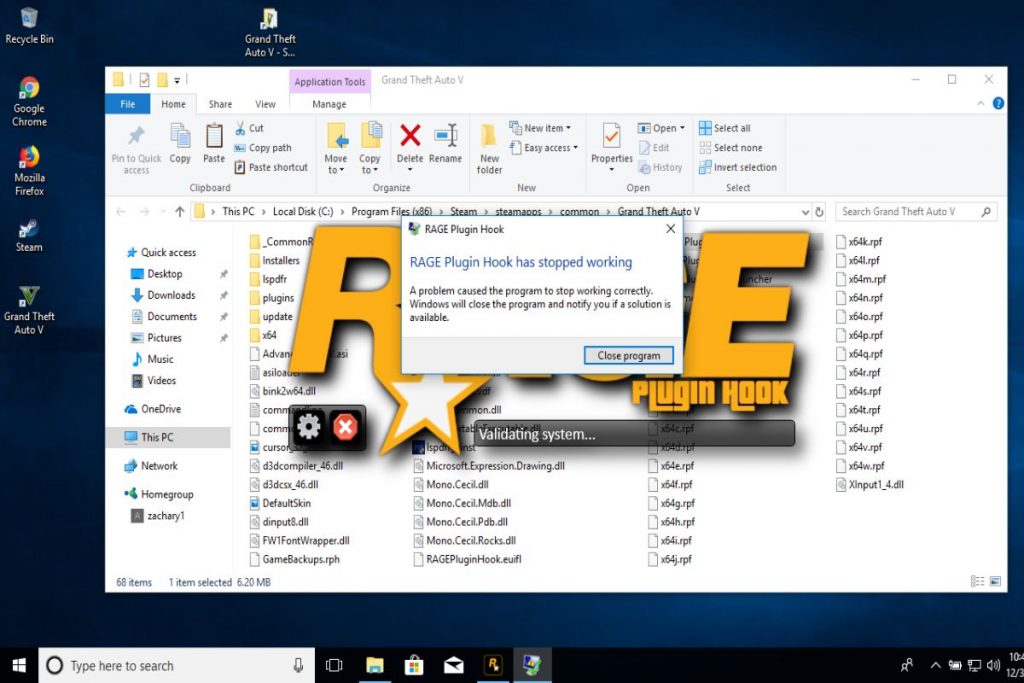Click the Cut scissors icon
This screenshot has width=1024, height=683.
pyautogui.click(x=240, y=128)
